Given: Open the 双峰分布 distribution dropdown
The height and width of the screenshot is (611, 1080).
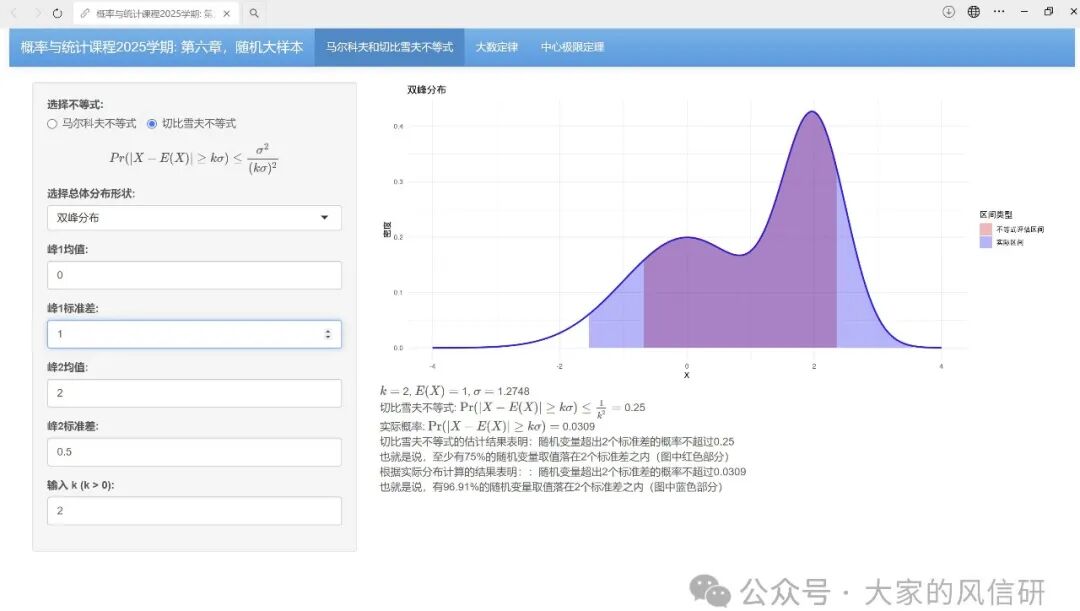Looking at the screenshot, I should 193,217.
